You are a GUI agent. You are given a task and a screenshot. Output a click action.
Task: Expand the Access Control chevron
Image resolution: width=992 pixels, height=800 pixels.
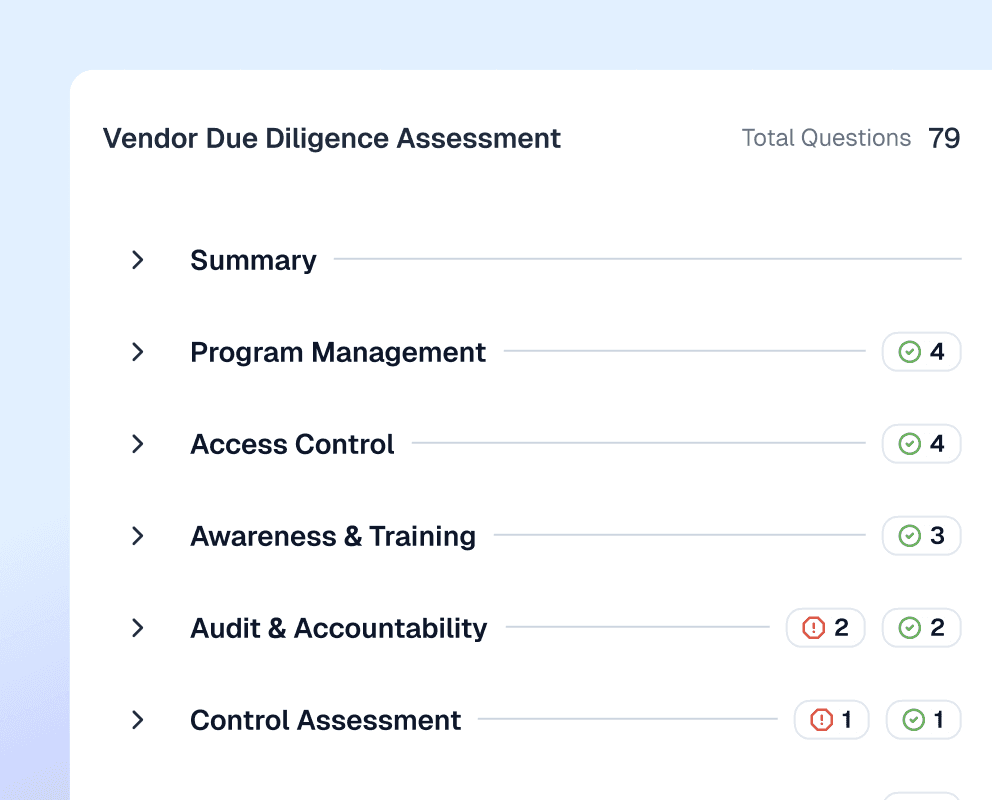coord(138,444)
